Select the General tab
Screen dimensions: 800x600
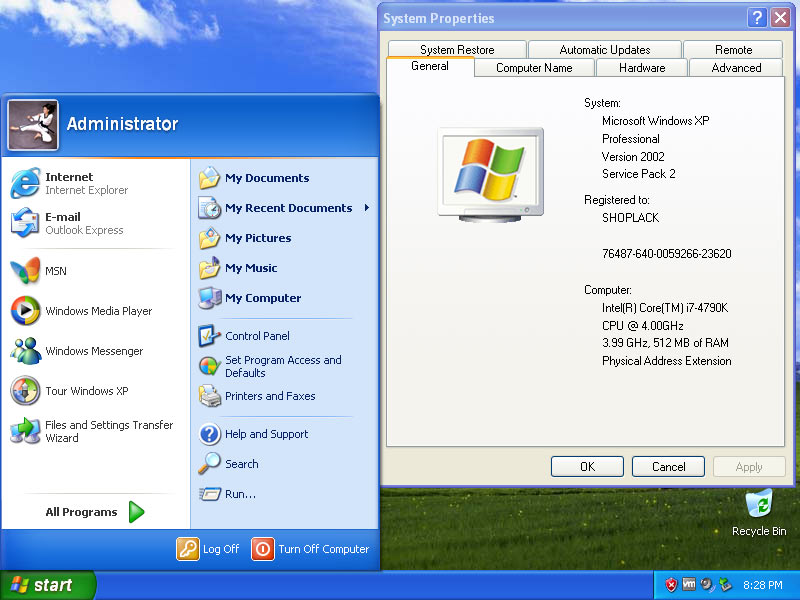(430, 66)
